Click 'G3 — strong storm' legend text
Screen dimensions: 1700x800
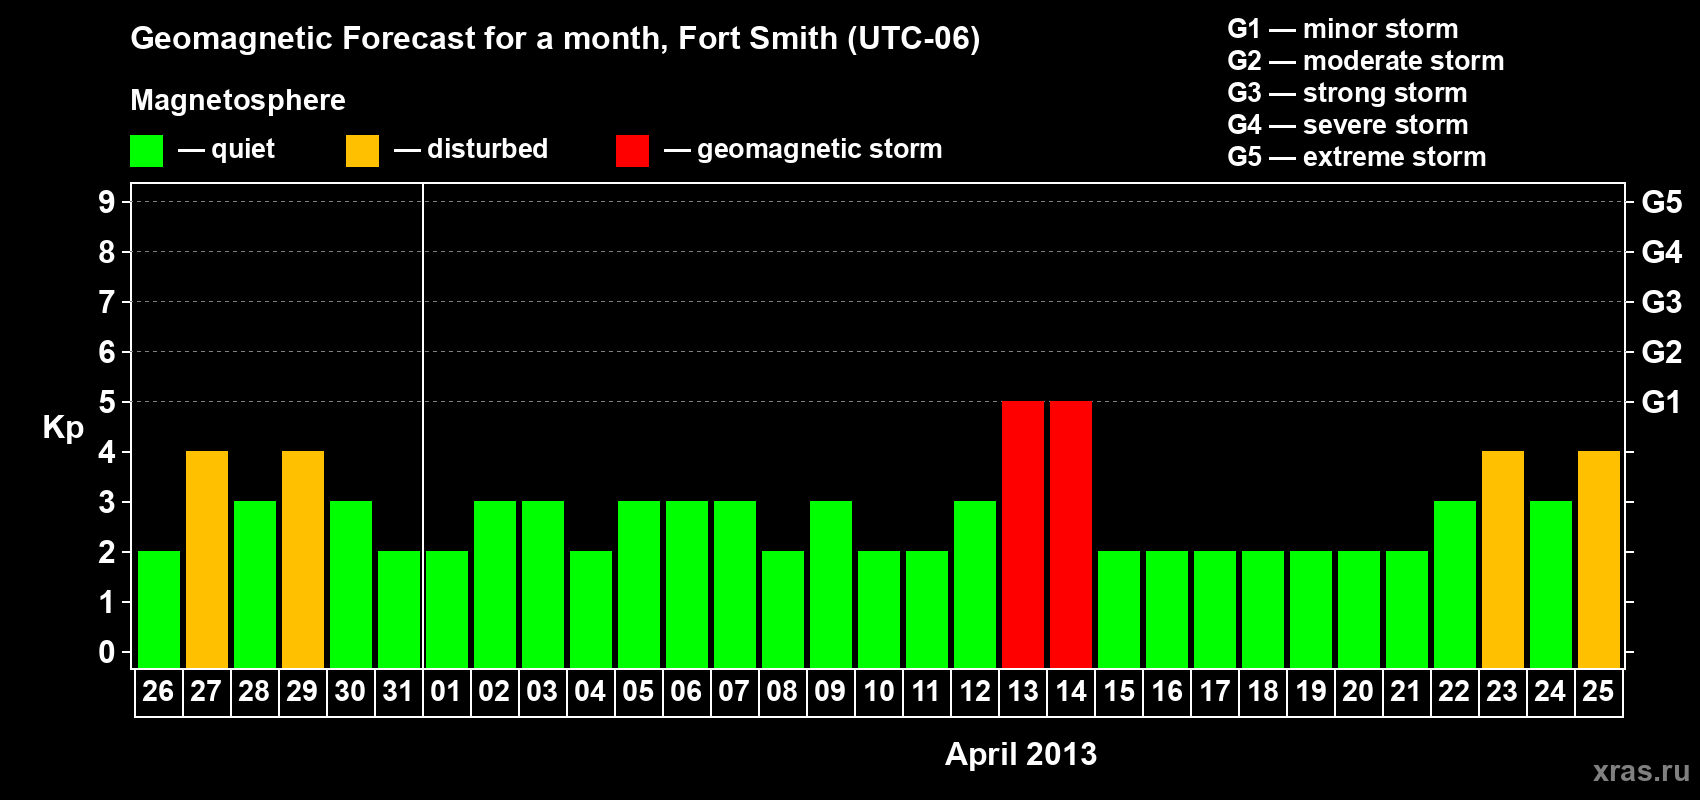1348,93
